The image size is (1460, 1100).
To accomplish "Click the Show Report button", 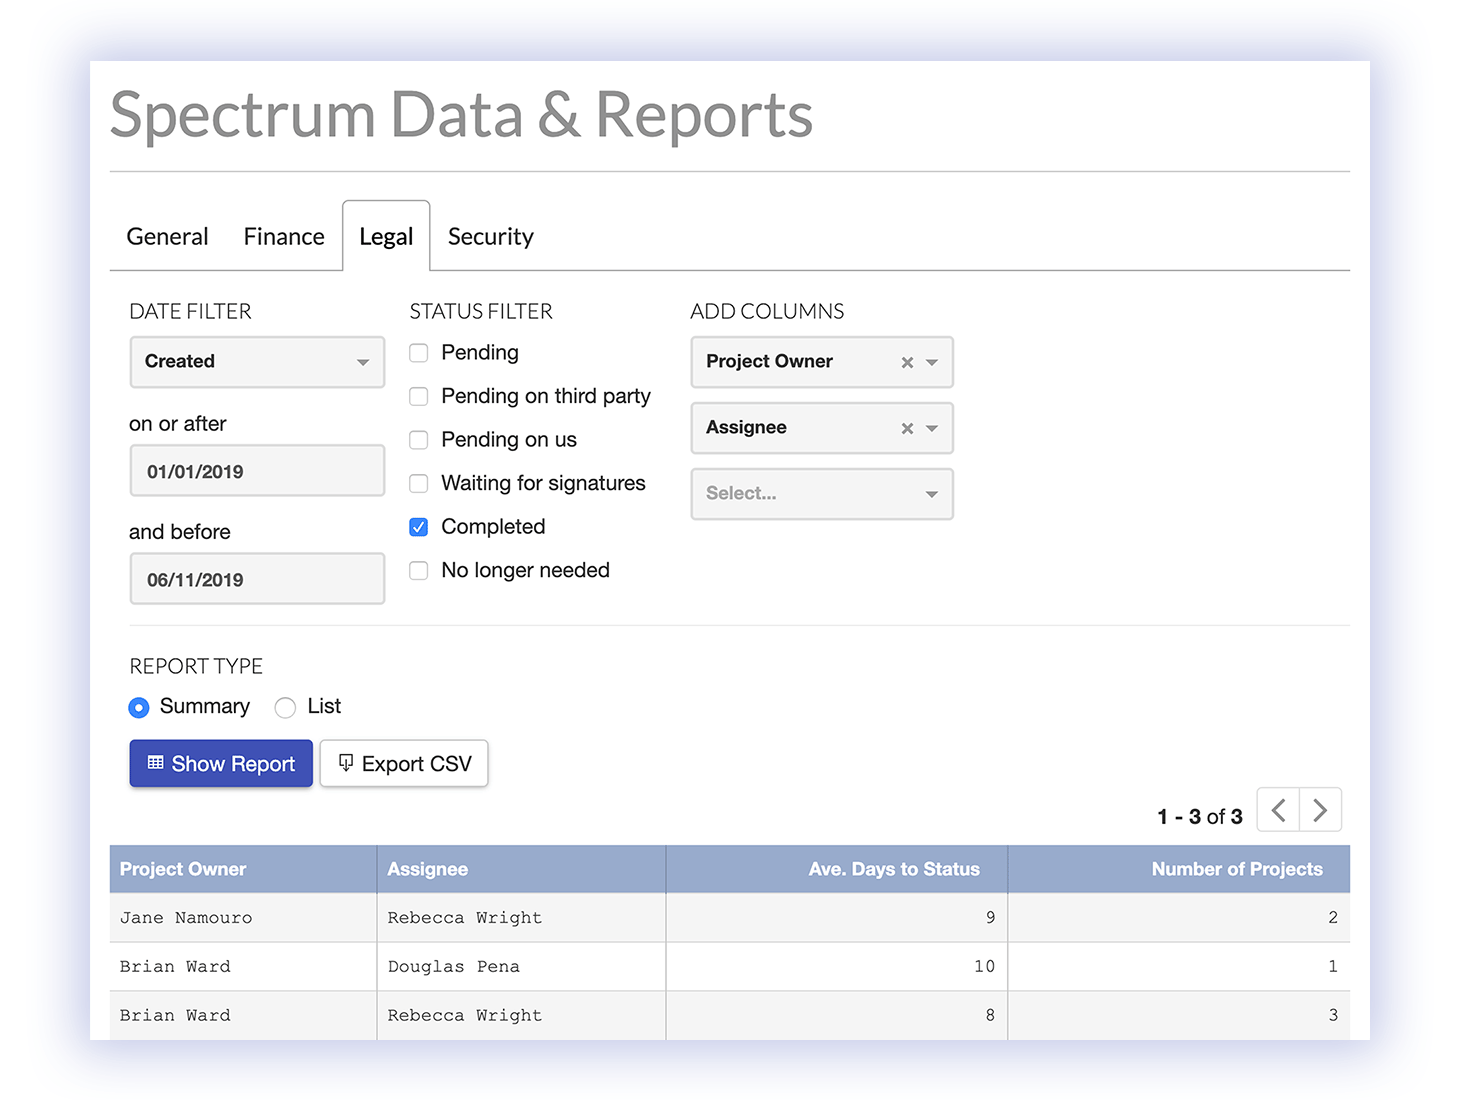I will pos(221,764).
